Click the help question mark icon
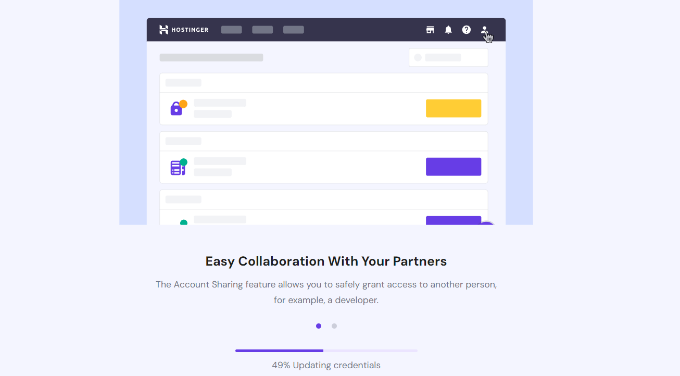 466,29
